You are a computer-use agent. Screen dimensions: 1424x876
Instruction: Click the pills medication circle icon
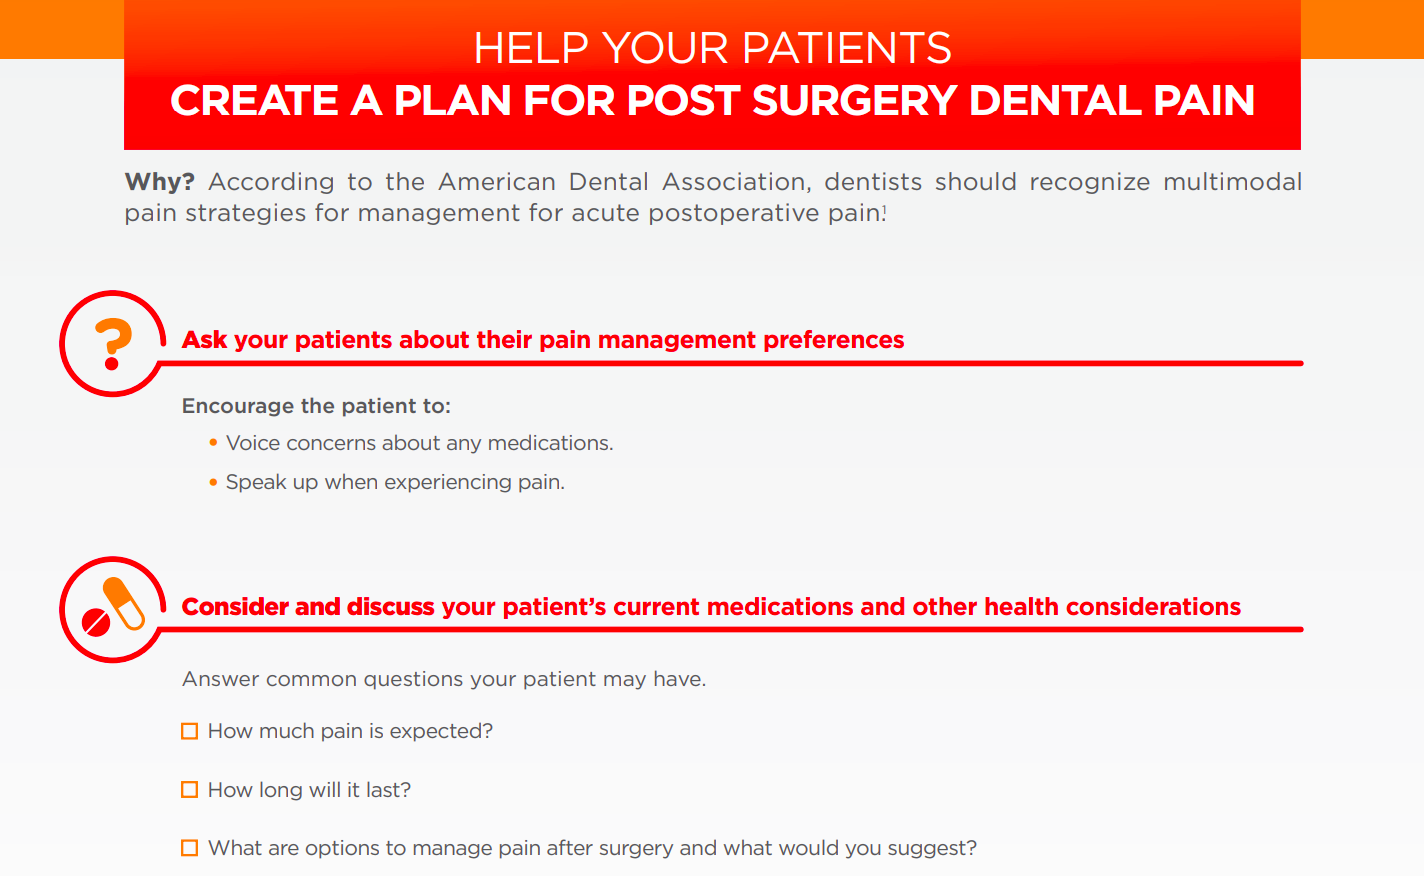113,610
